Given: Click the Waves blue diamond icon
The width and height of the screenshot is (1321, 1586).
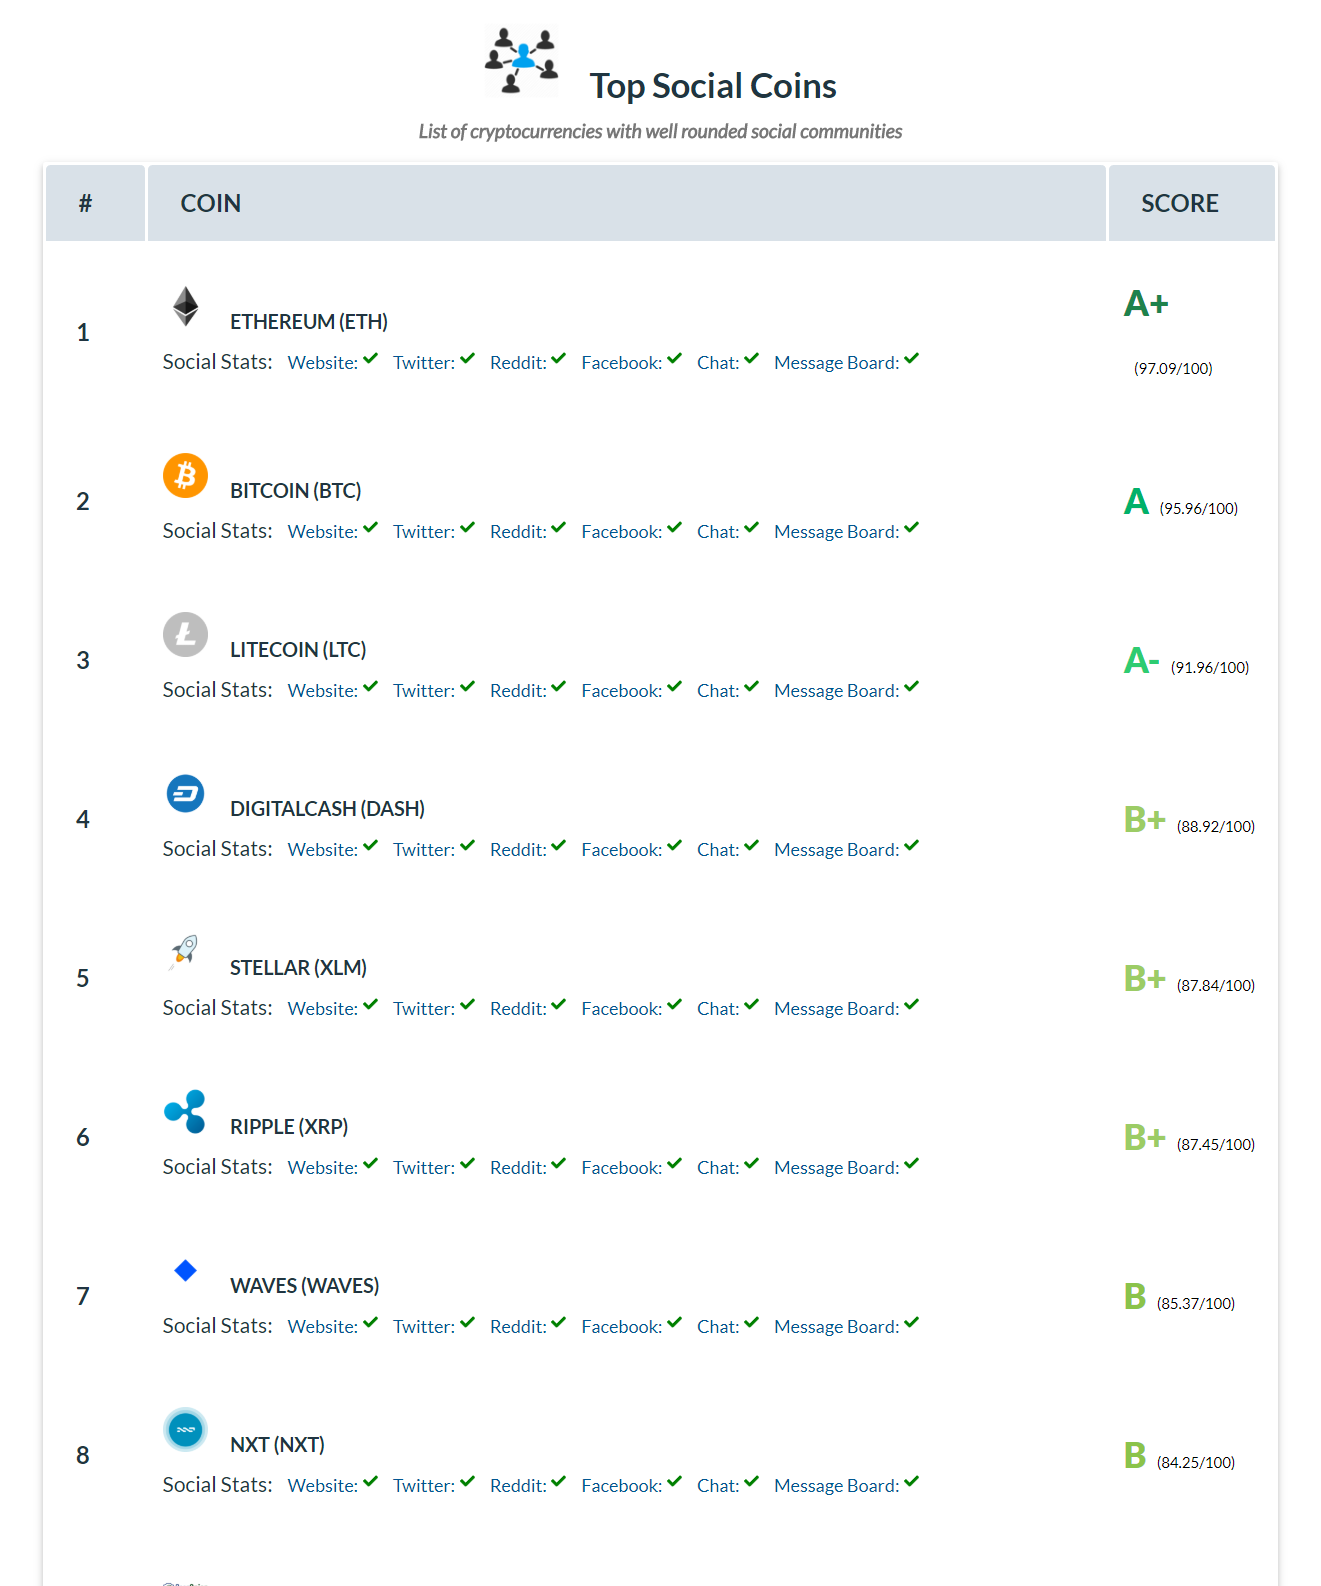Looking at the screenshot, I should [186, 1270].
